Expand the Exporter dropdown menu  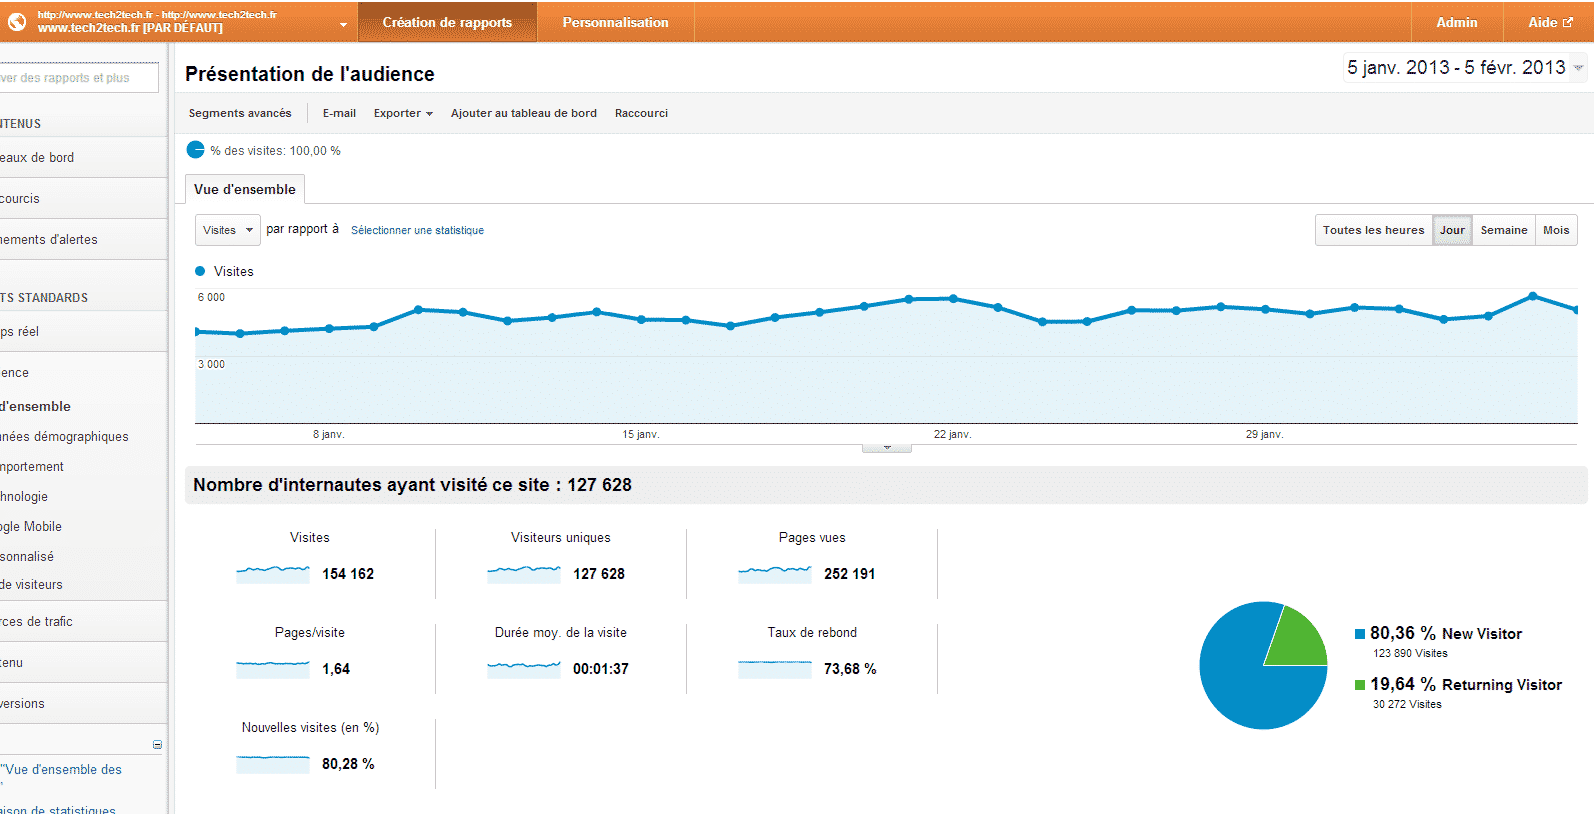403,113
